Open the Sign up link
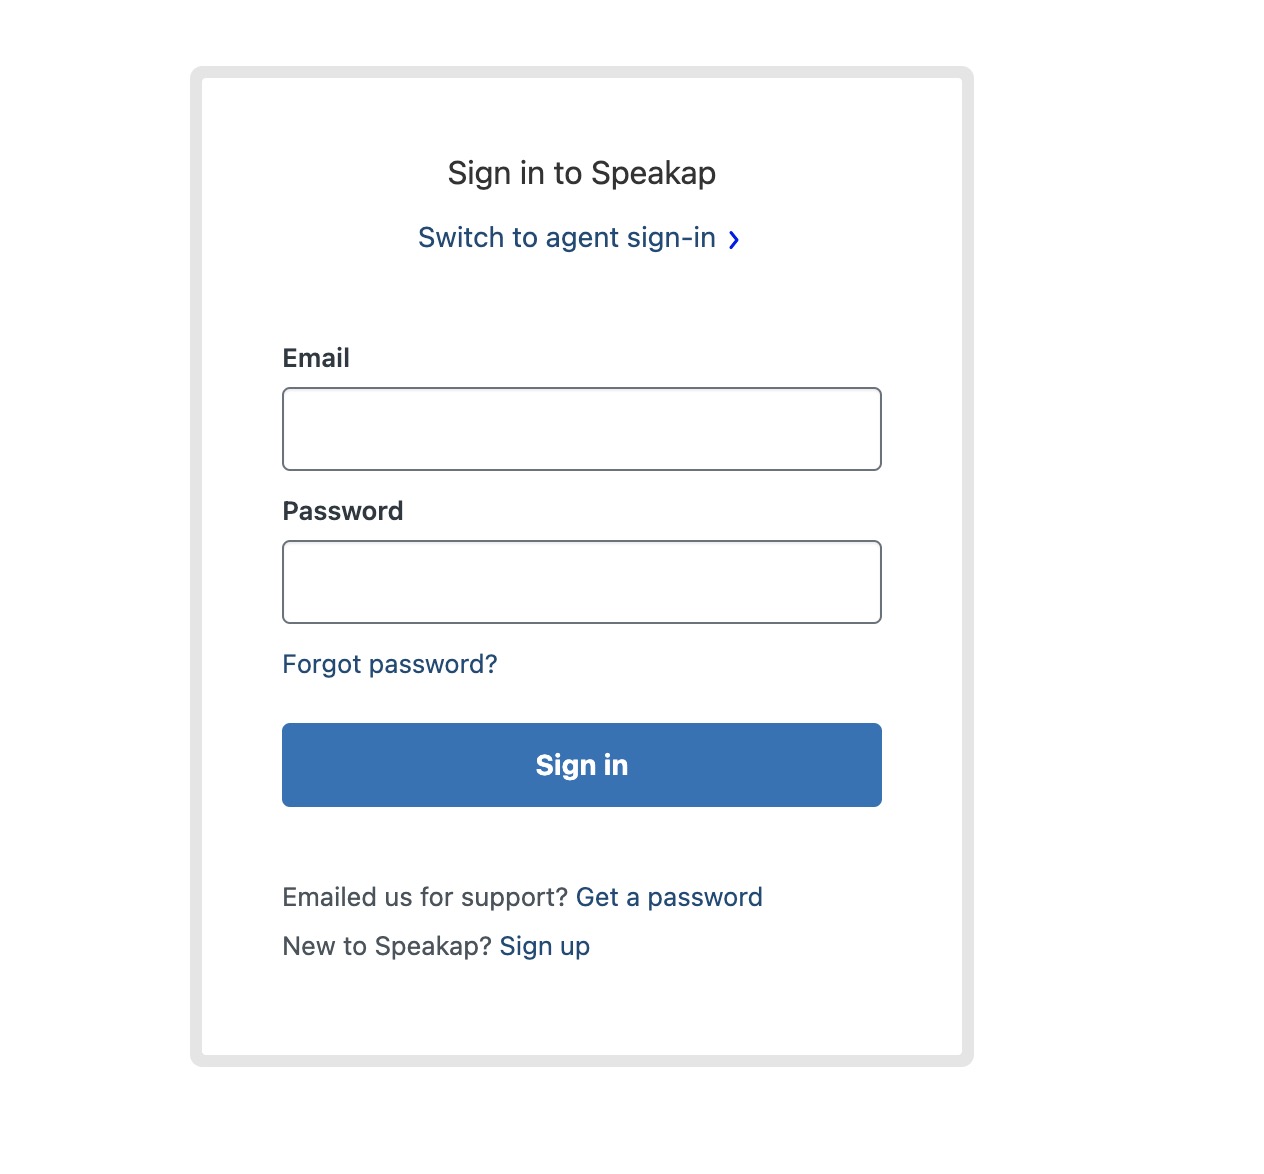Image resolution: width=1264 pixels, height=1174 pixels. (545, 946)
